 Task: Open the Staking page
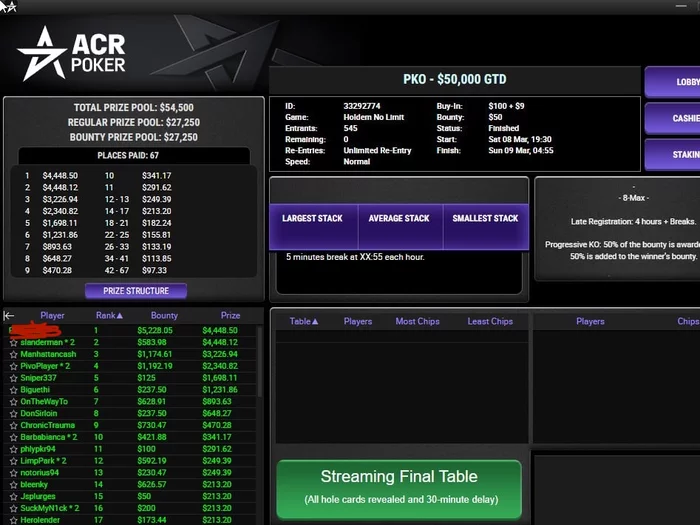[x=673, y=154]
